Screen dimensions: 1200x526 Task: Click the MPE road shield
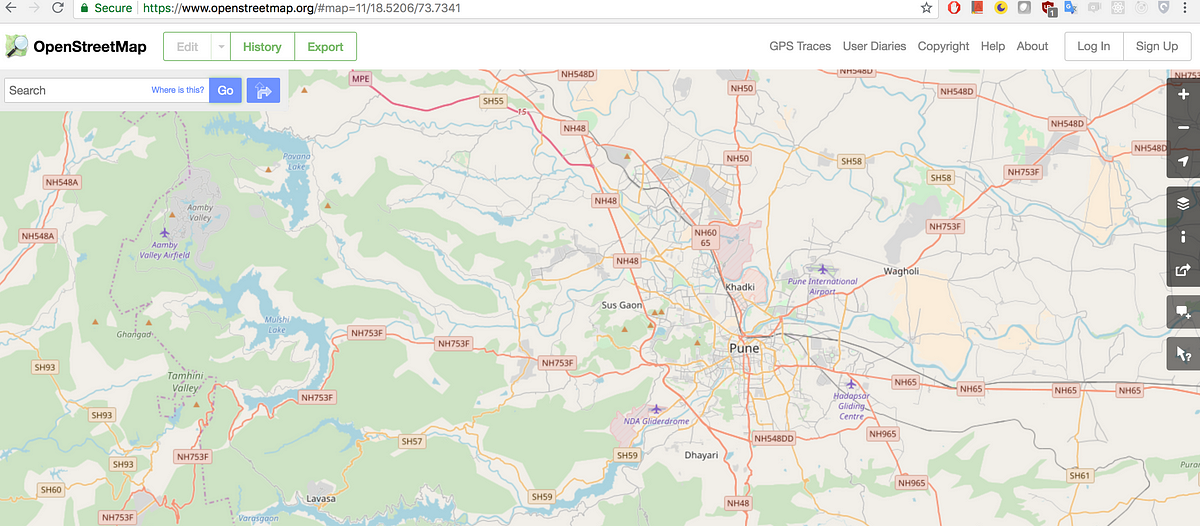360,77
